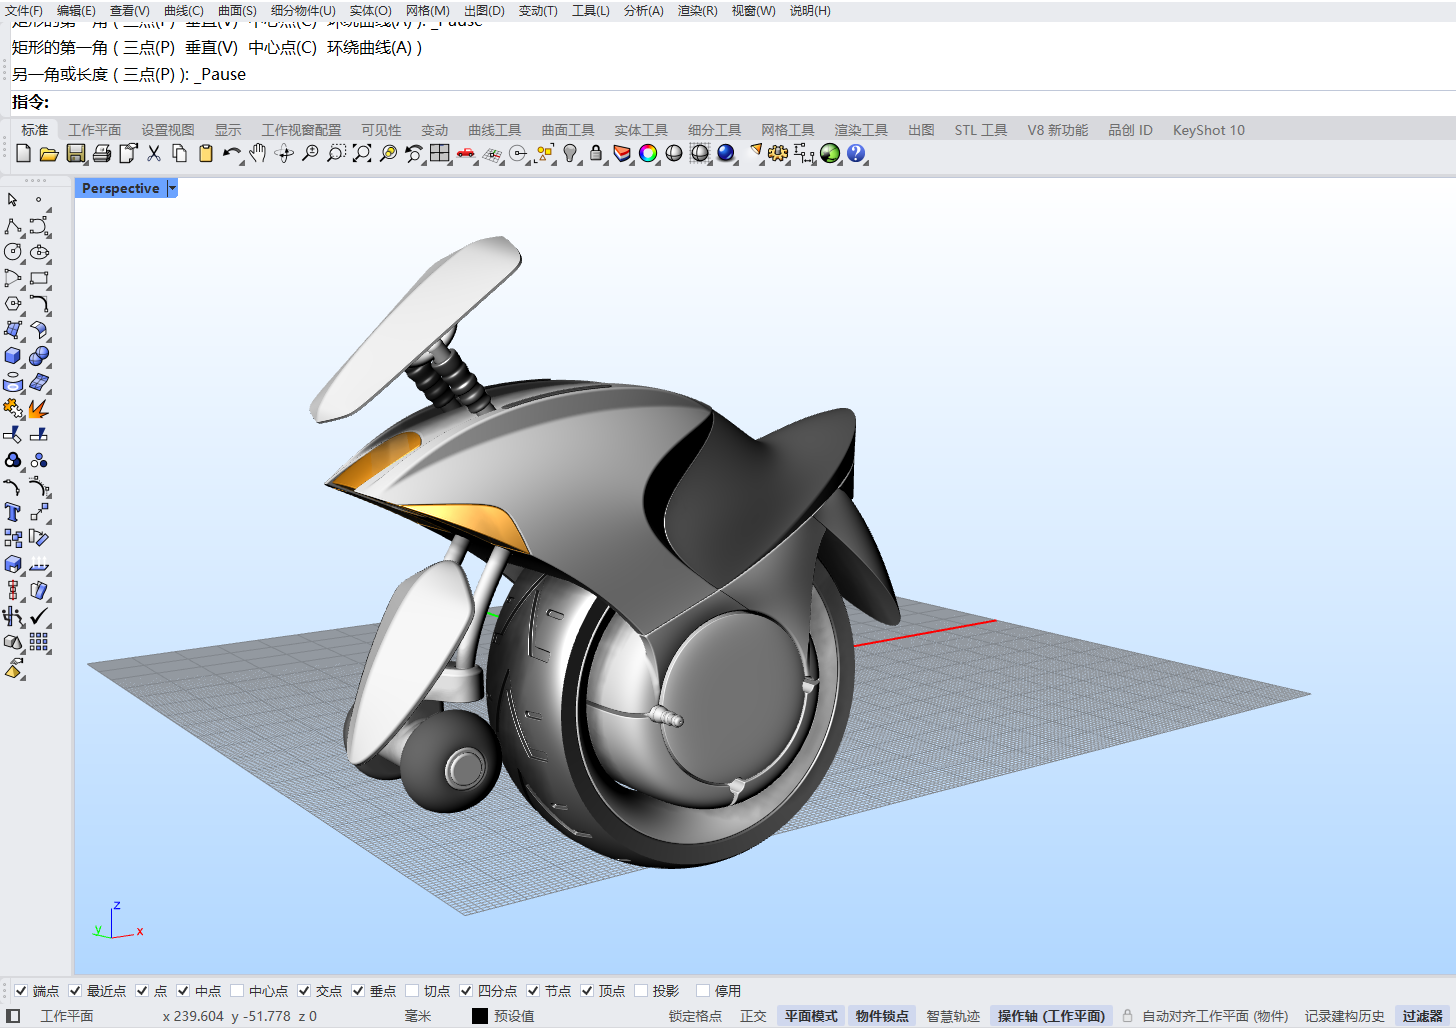The height and width of the screenshot is (1028, 1456).
Task: Click the Explode tool icon
Action: 39,408
